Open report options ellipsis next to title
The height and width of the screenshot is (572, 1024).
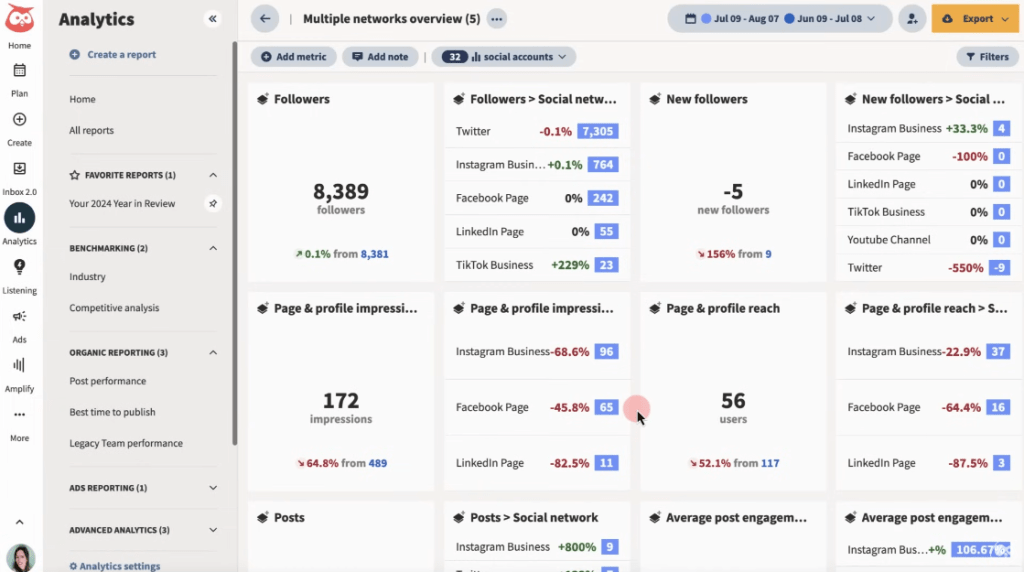pos(497,19)
